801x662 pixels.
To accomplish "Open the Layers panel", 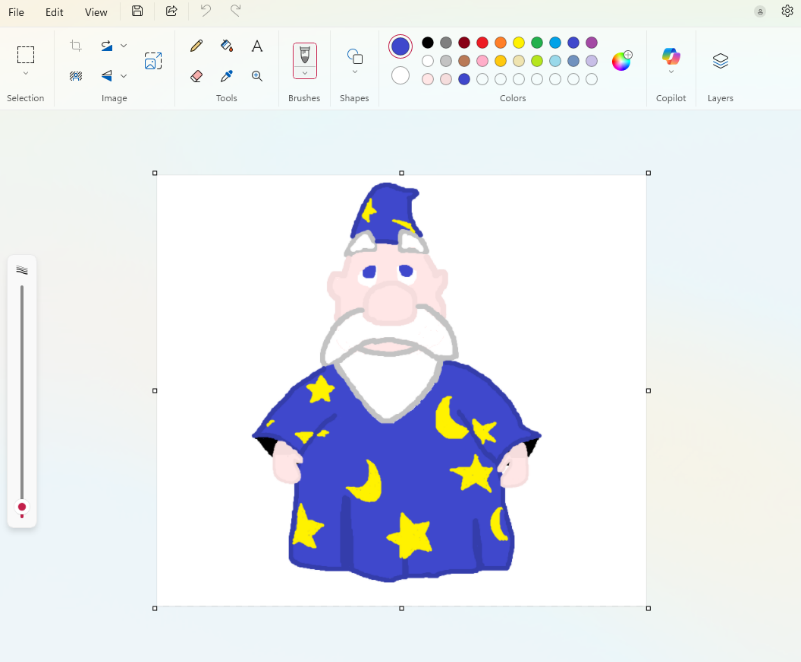I will click(720, 61).
